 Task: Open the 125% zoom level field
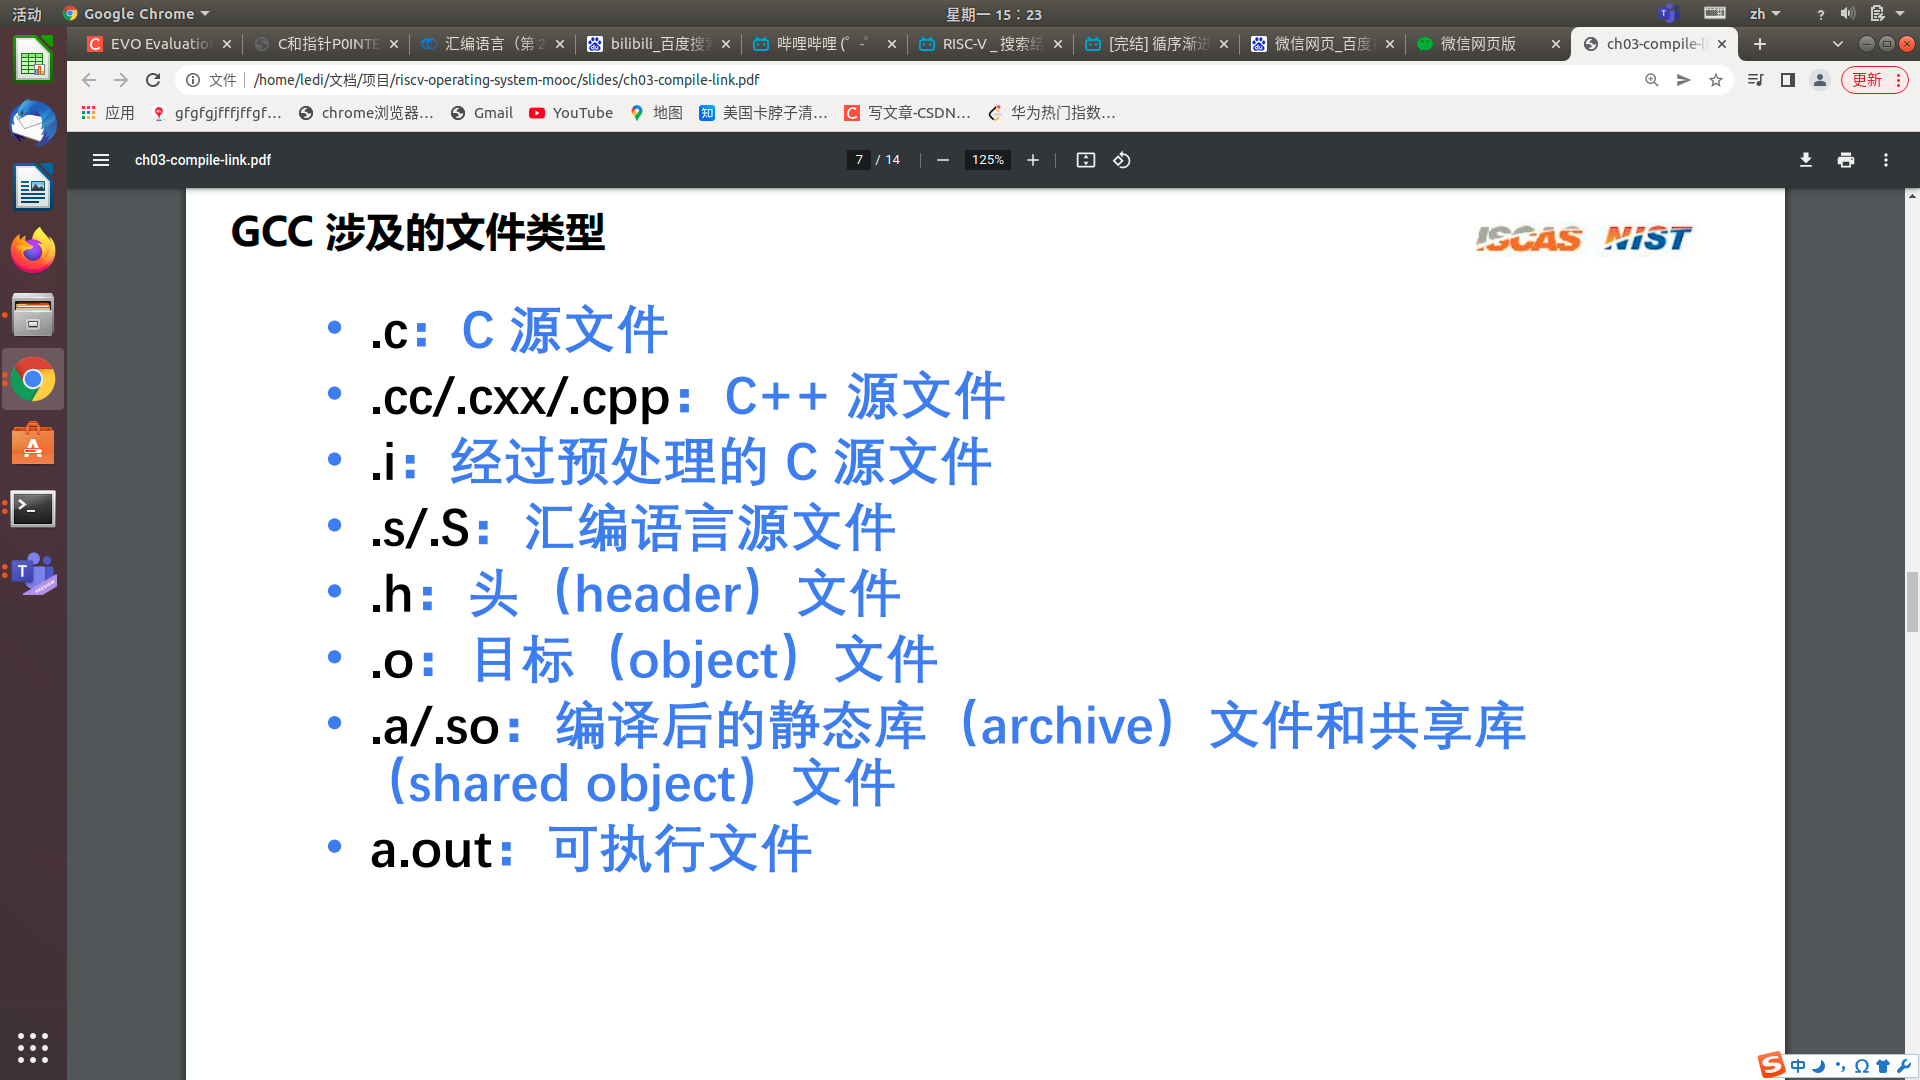[x=988, y=160]
